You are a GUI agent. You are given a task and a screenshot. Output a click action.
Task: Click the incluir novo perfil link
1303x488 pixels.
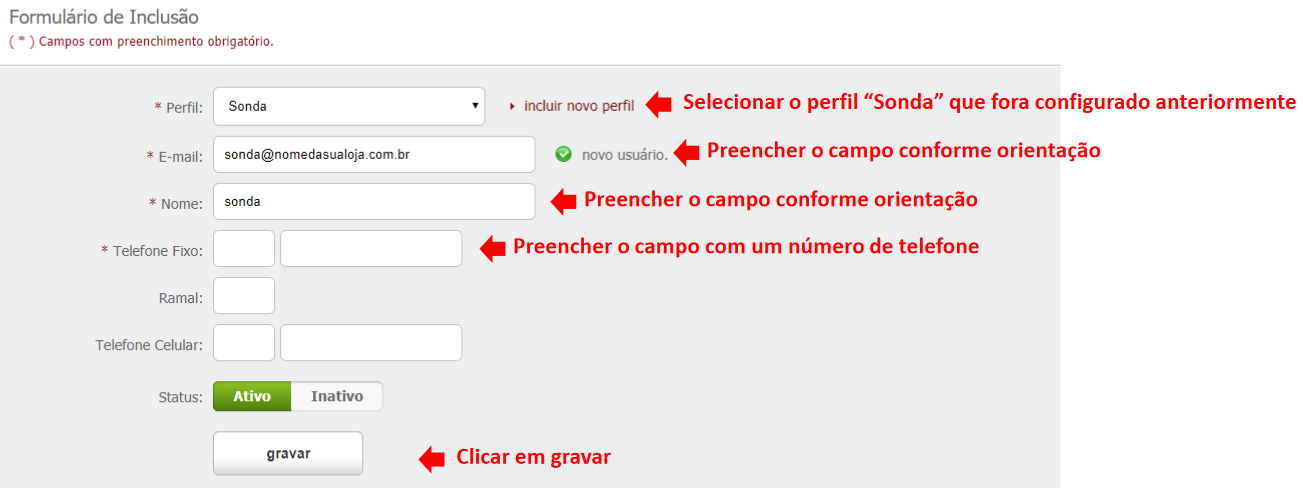[x=579, y=106]
